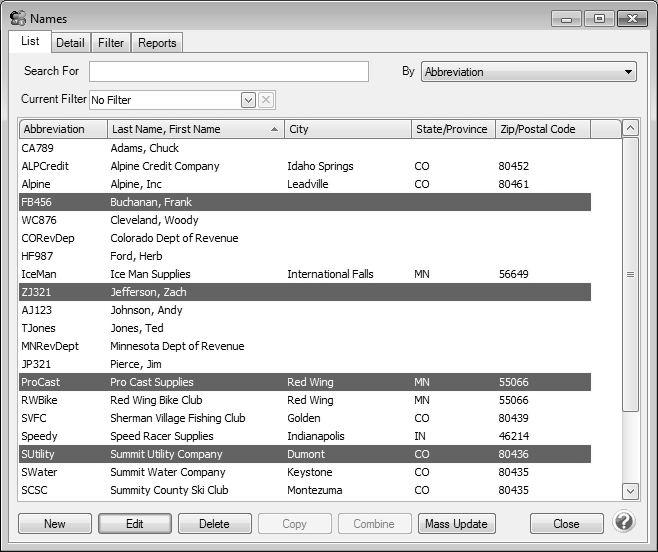Open the Filter tab

(x=111, y=43)
